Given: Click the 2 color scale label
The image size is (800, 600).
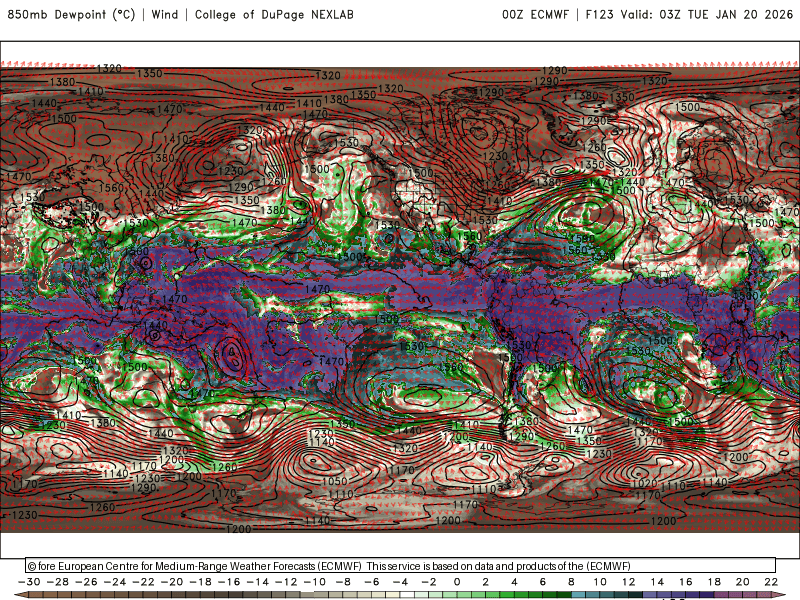Looking at the screenshot, I should [486, 582].
